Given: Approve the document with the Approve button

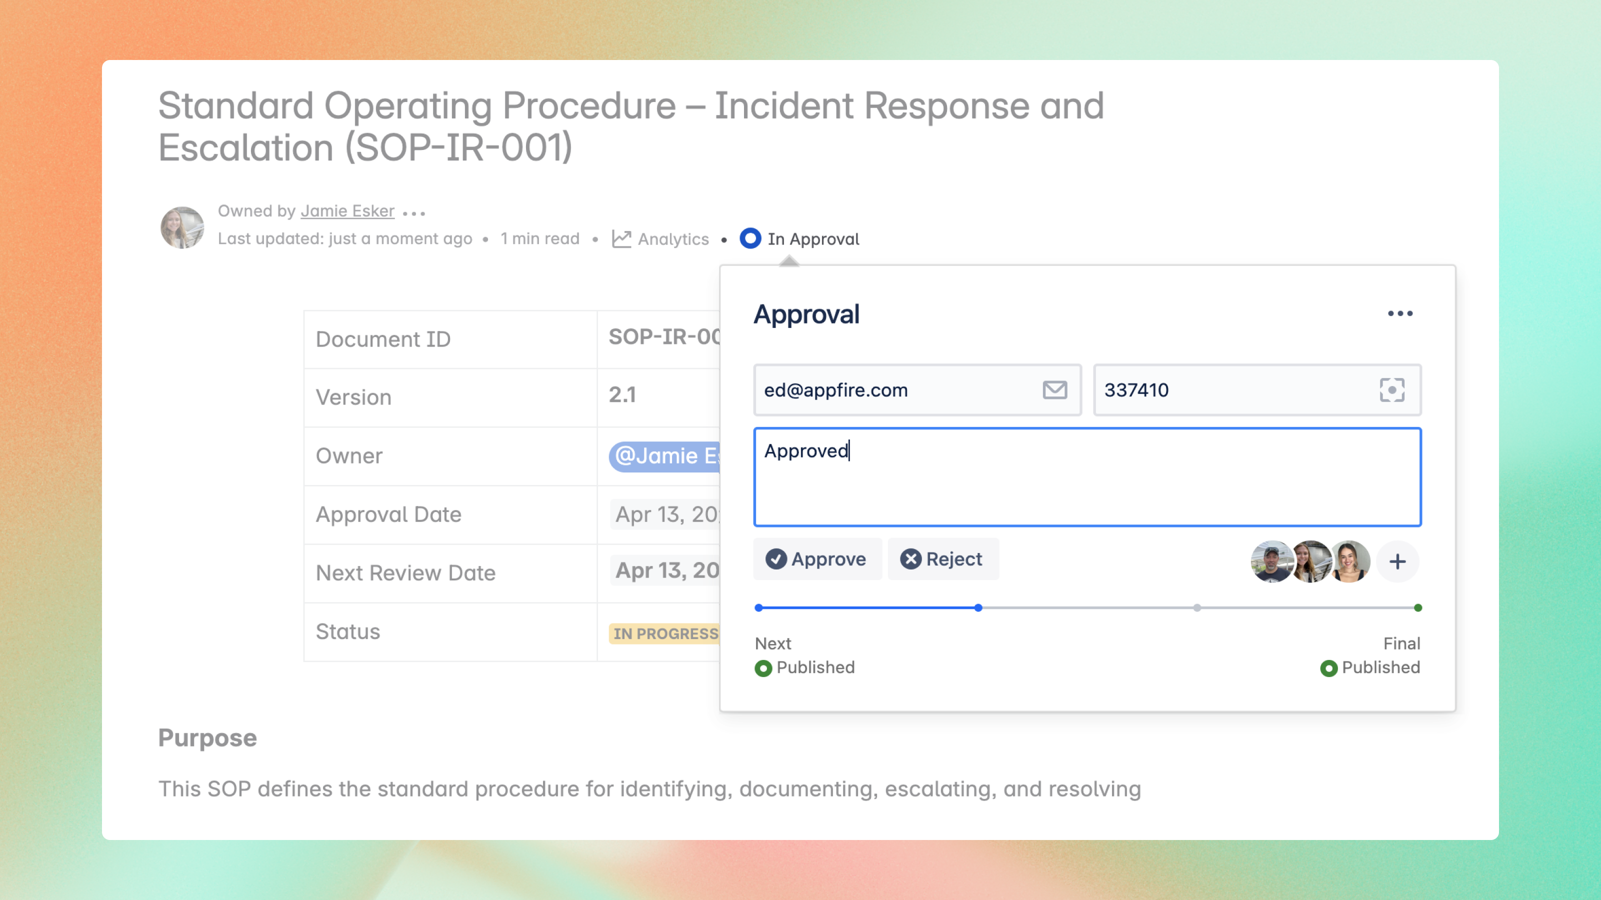Looking at the screenshot, I should (x=817, y=559).
